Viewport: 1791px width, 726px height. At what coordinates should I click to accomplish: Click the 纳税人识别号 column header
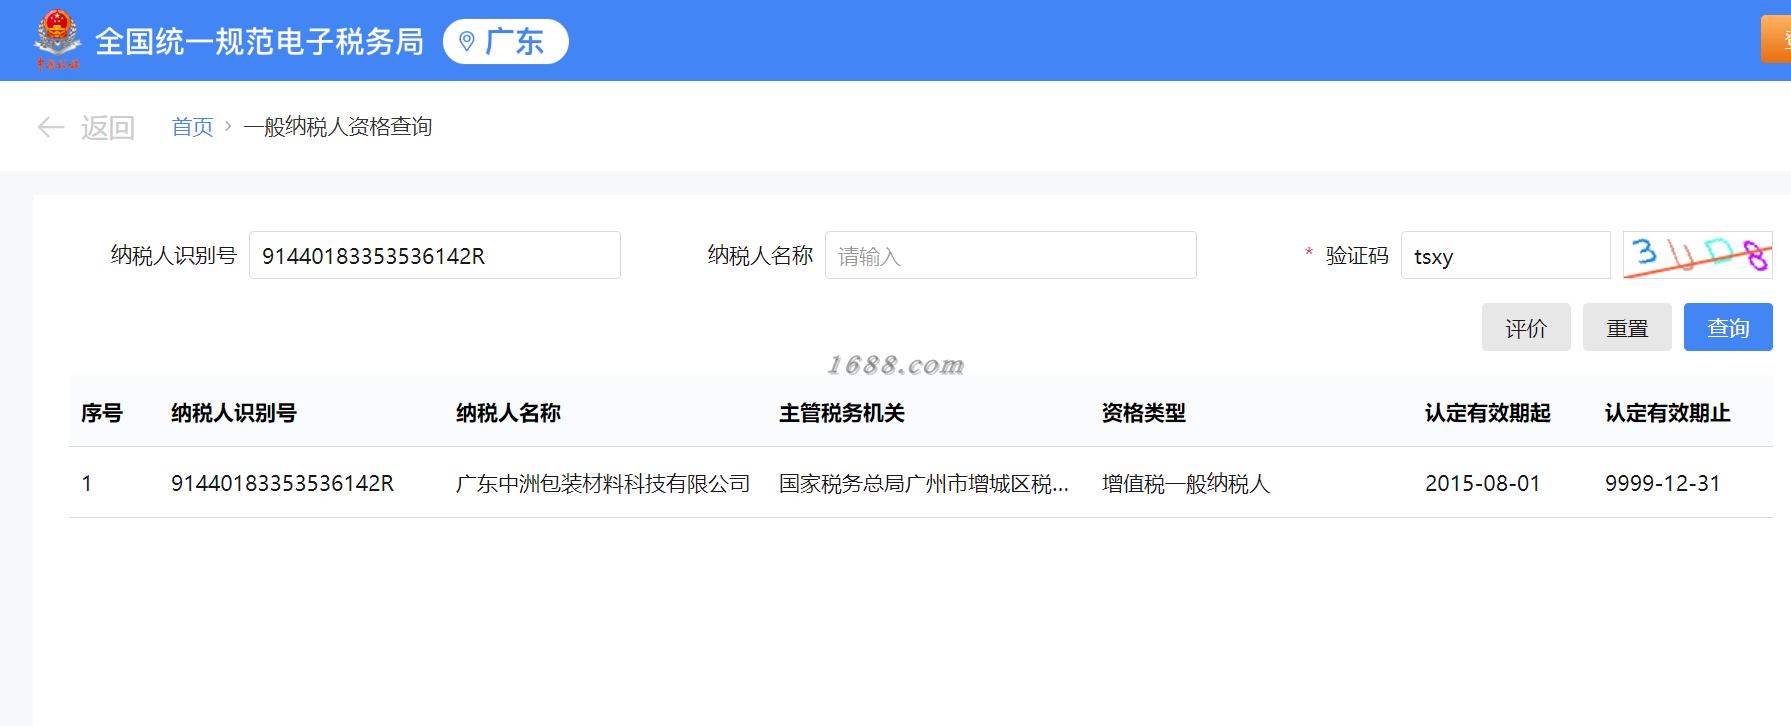[234, 413]
